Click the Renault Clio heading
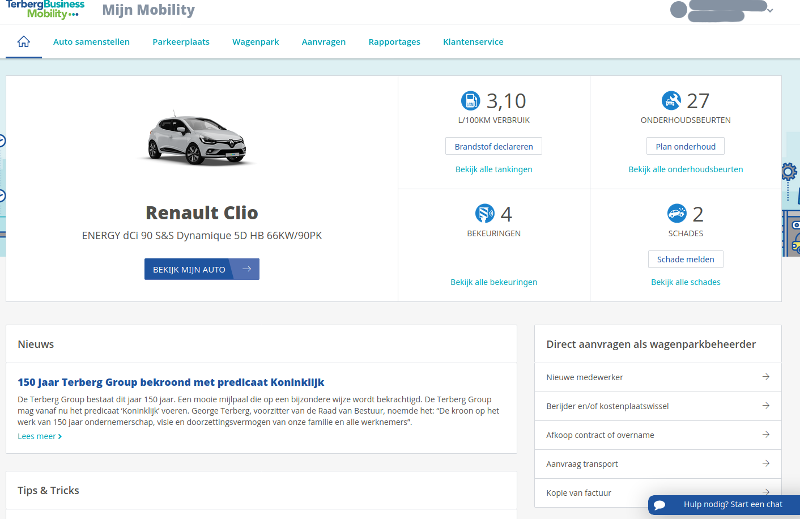Screen dimensions: 800x519 tap(202, 212)
